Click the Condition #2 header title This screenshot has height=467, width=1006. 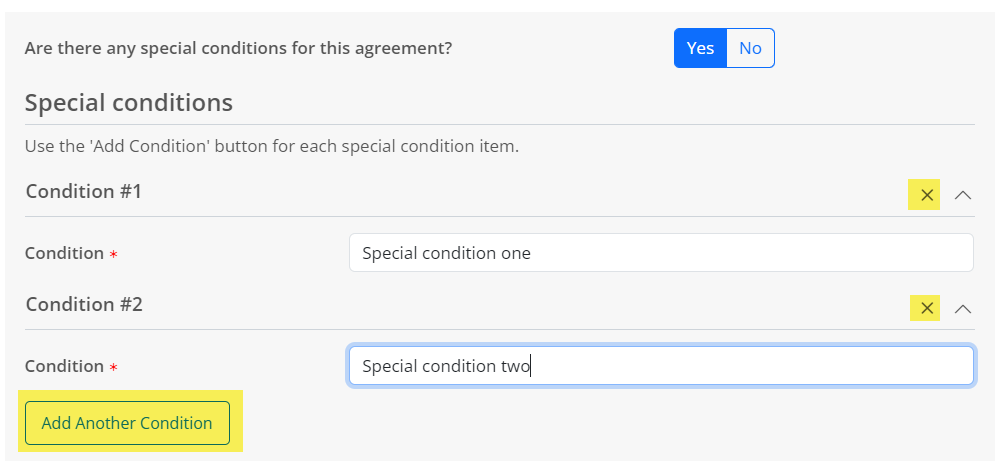point(84,304)
